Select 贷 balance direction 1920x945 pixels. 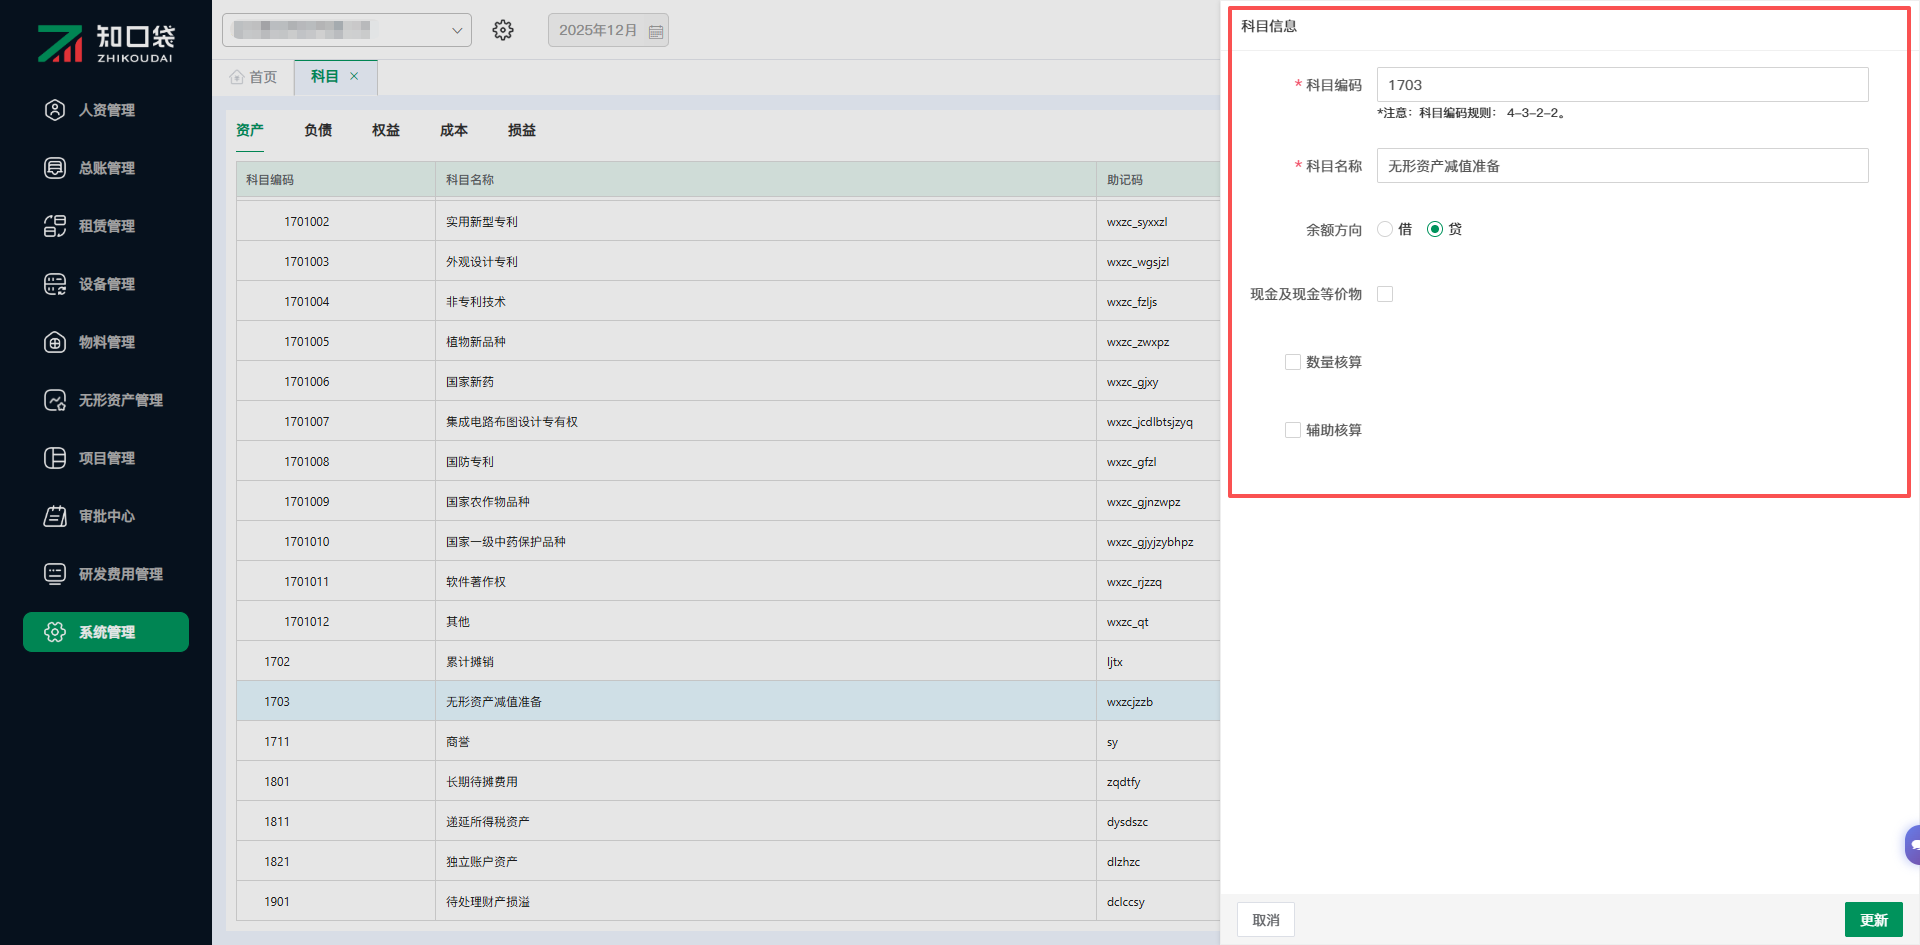1435,229
